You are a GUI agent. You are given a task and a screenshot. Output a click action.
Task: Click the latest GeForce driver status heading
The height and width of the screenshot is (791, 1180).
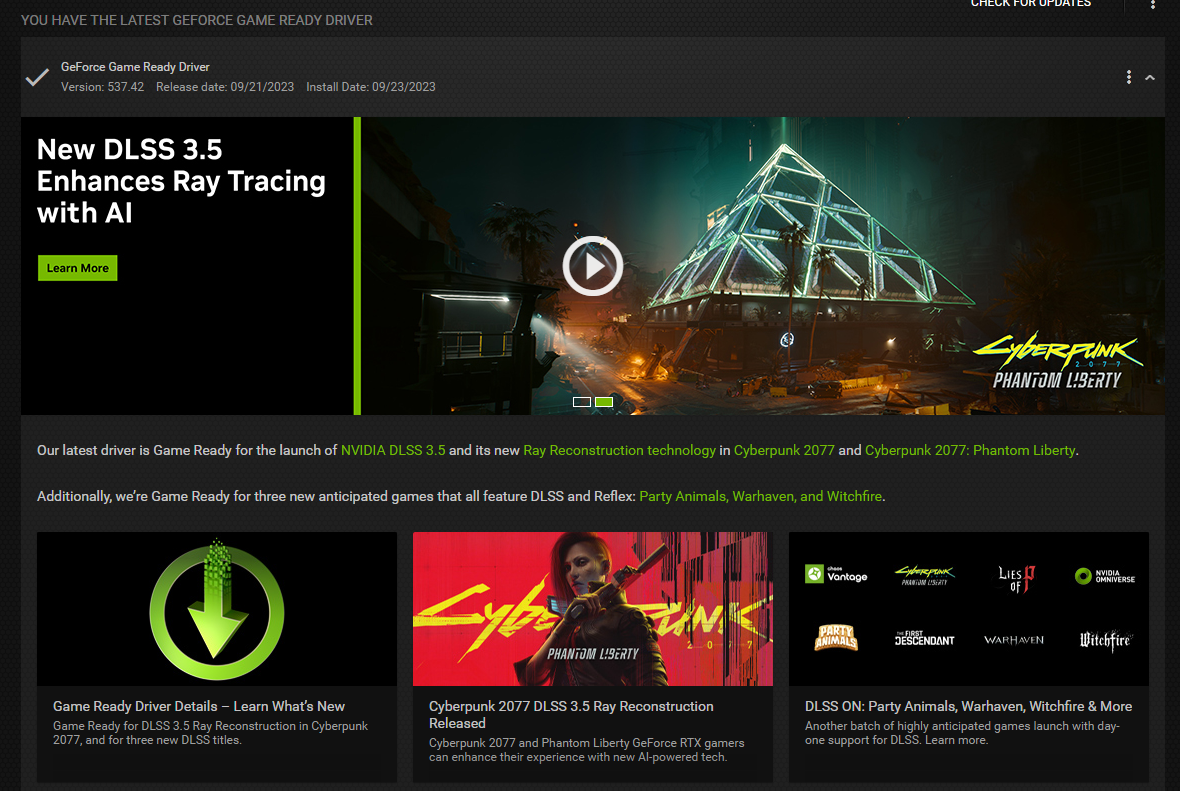(x=196, y=20)
